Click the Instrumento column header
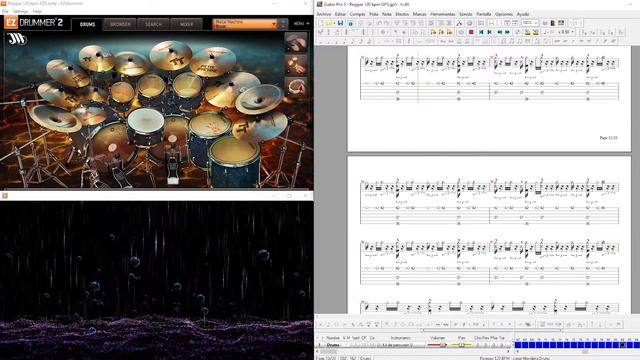This screenshot has width=640, height=360. pyautogui.click(x=400, y=338)
